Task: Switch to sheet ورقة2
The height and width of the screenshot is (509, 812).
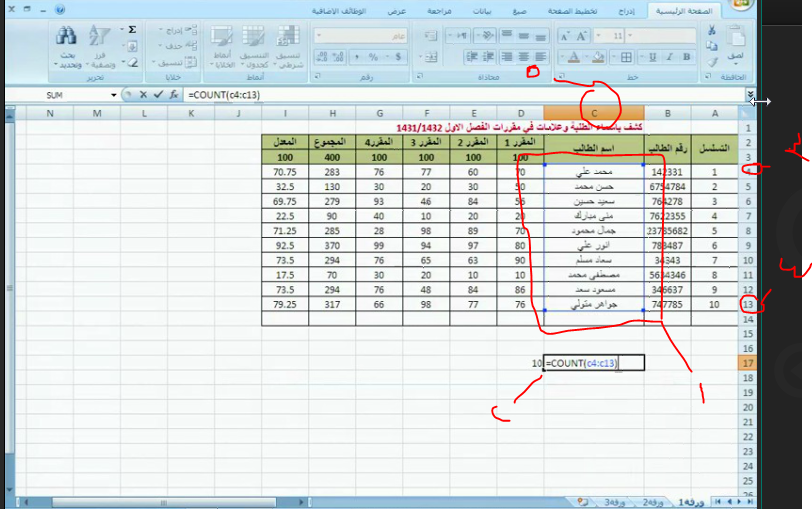Action: point(652,502)
